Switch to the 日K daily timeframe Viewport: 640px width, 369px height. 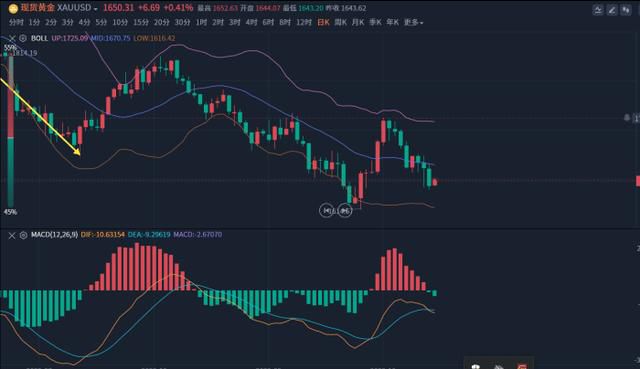[323, 22]
